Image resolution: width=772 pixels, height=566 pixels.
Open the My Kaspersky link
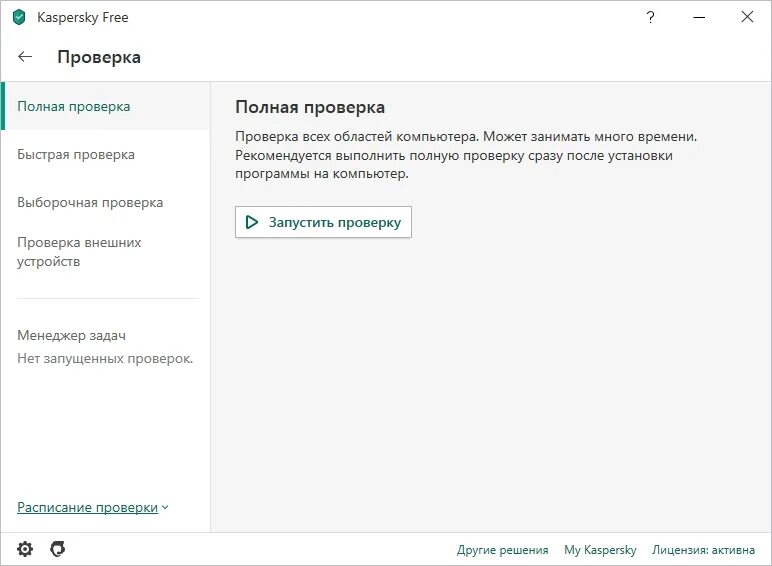click(600, 550)
